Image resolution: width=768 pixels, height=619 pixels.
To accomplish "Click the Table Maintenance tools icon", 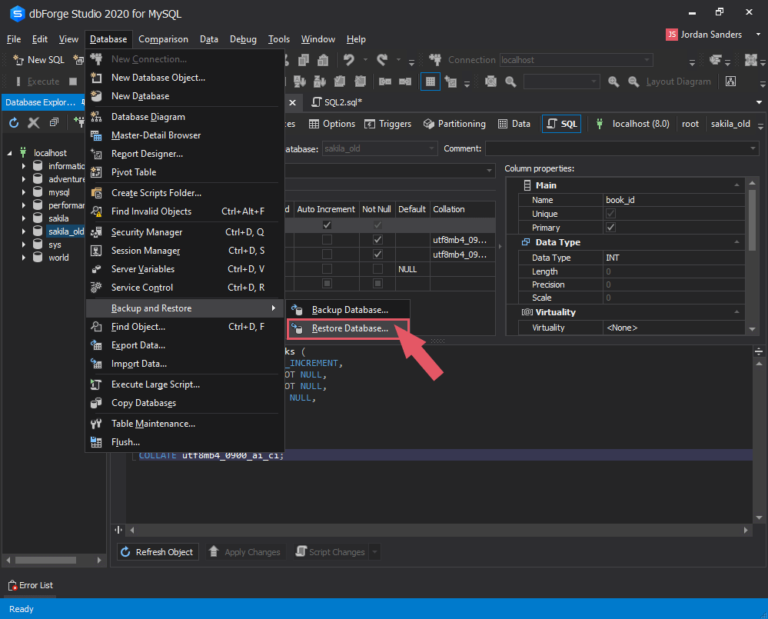I will click(96, 424).
